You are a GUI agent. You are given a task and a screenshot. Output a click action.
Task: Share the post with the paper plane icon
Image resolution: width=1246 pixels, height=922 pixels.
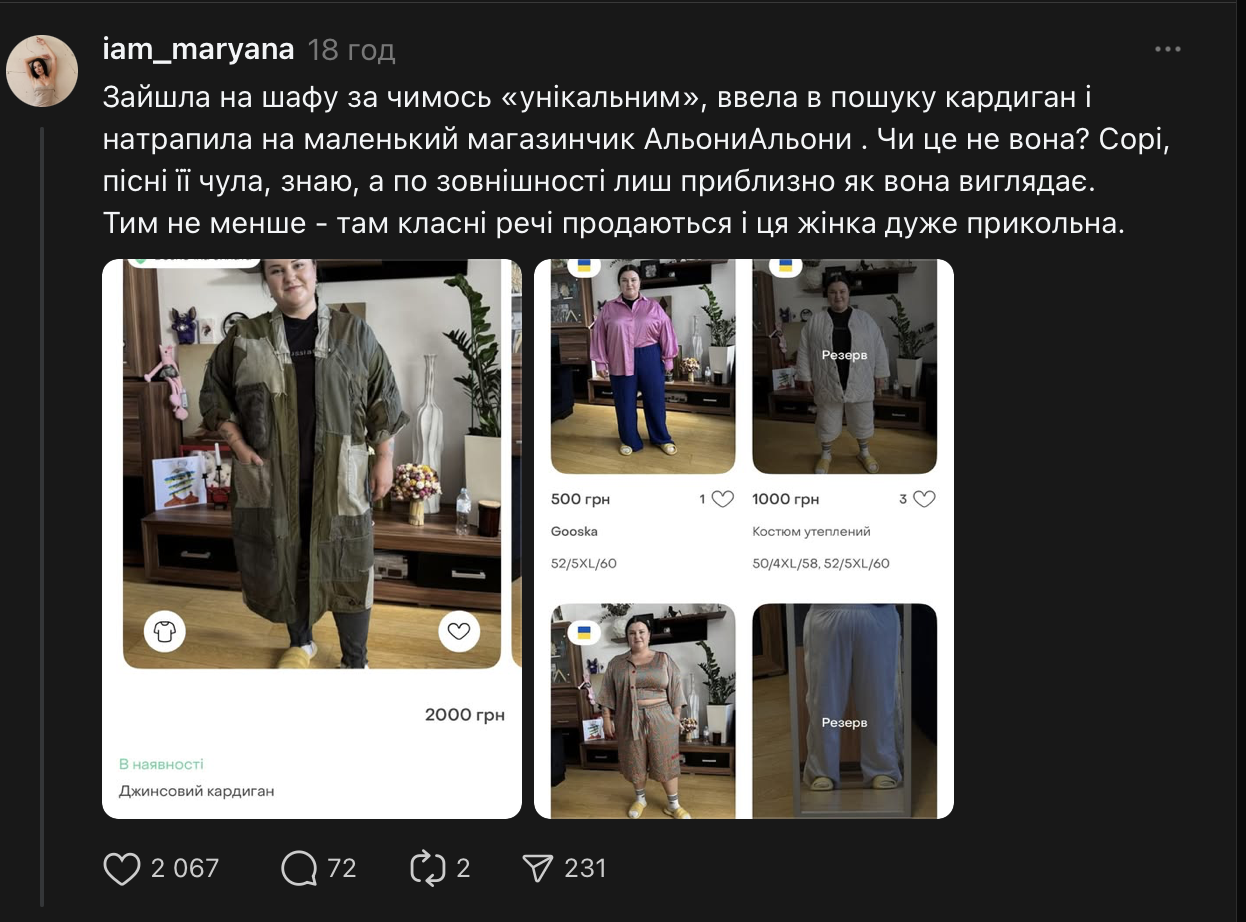[x=538, y=867]
